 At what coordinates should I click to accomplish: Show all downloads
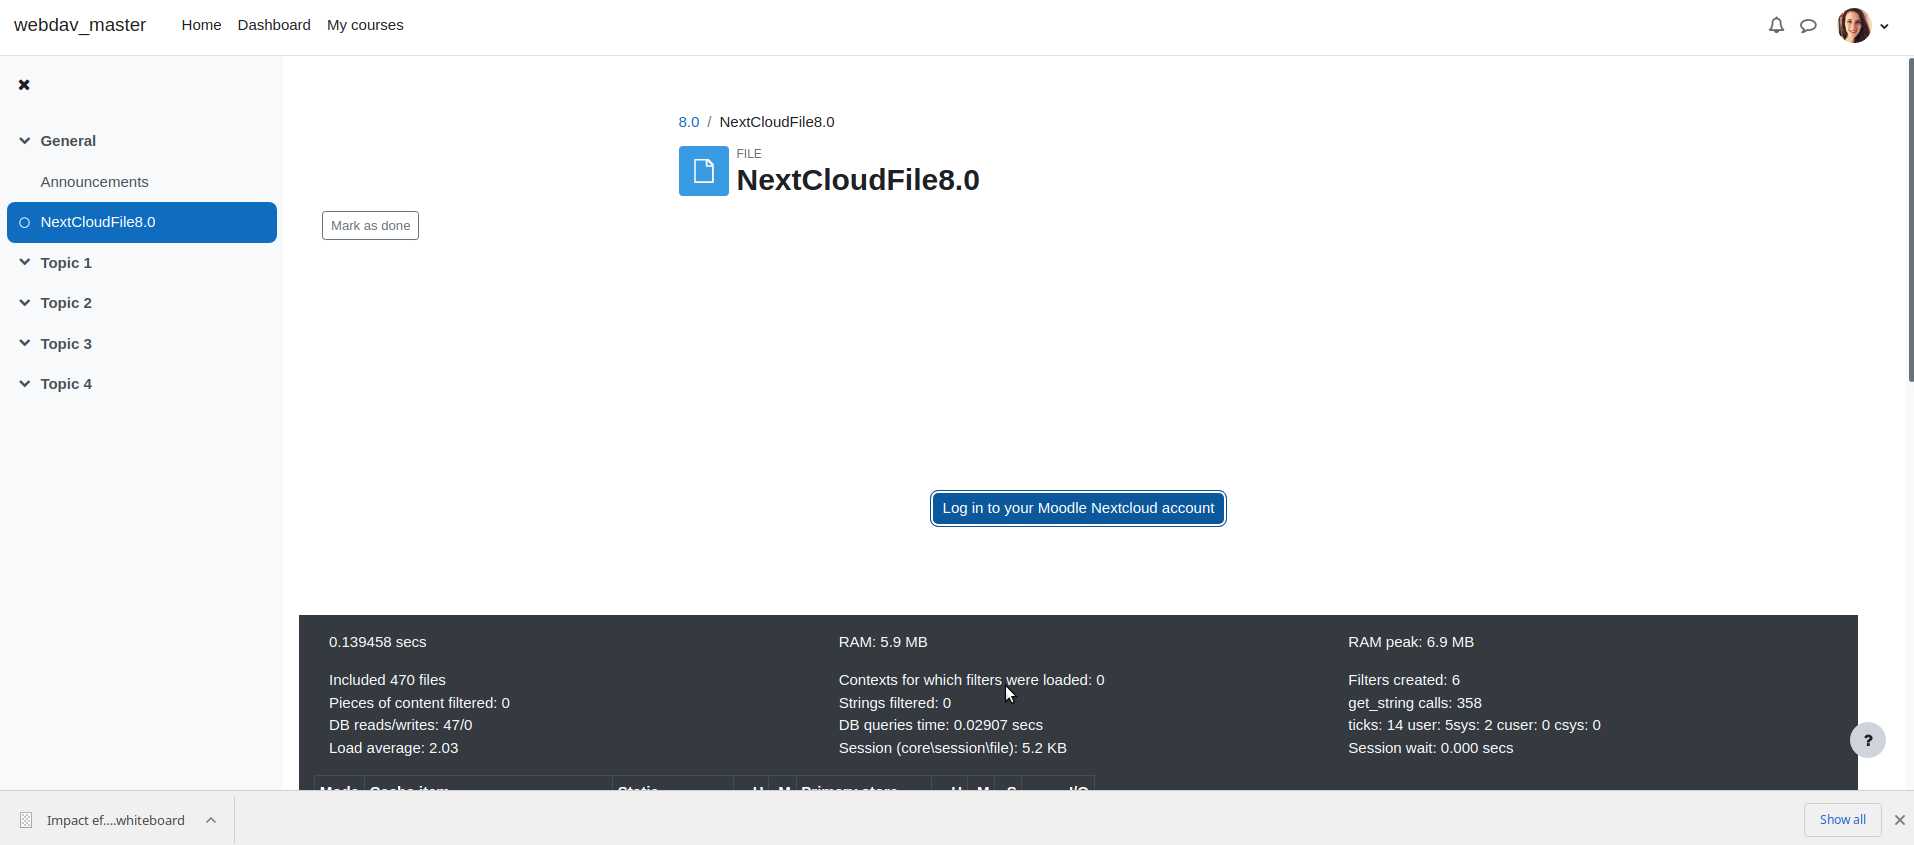1842,820
